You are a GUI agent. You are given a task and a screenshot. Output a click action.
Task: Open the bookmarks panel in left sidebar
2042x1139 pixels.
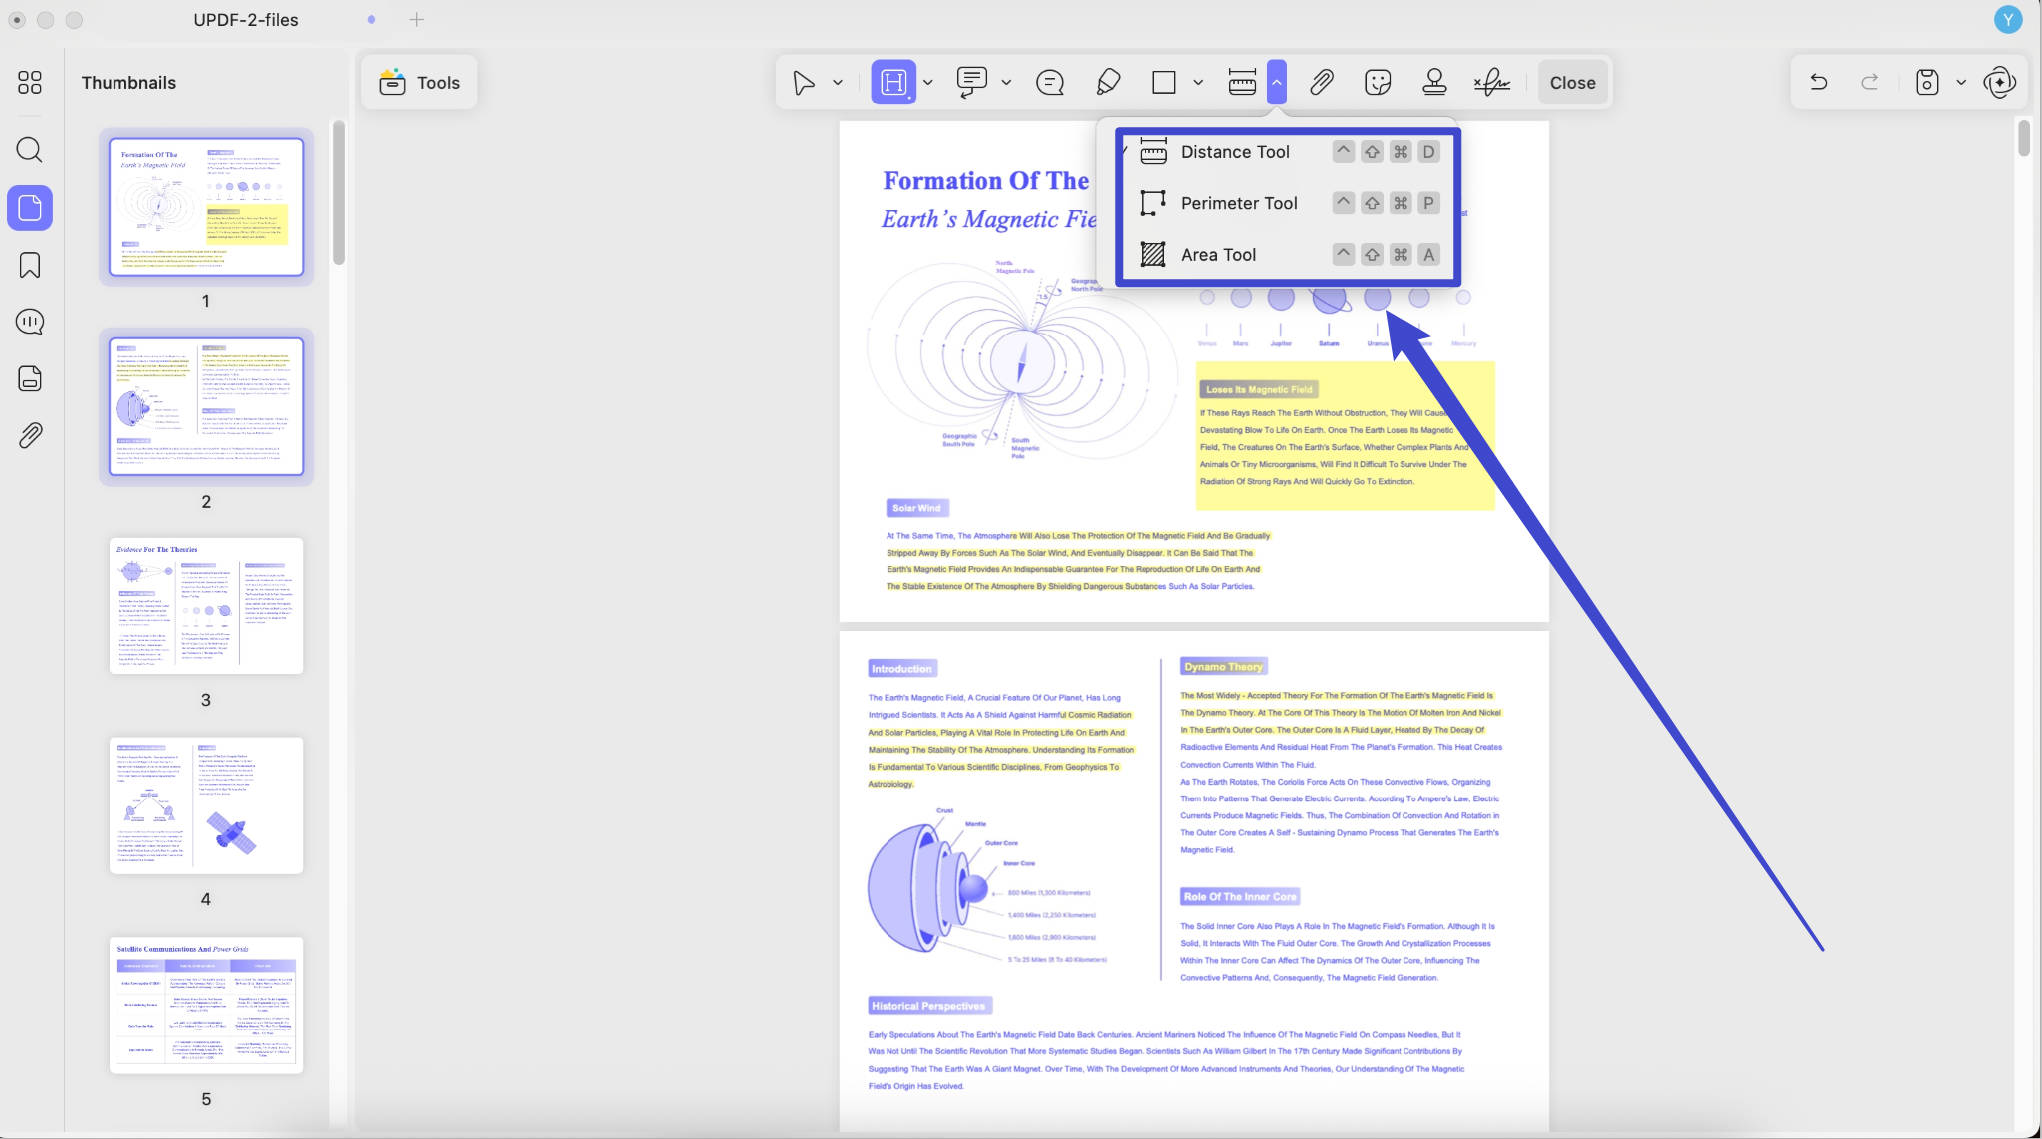(30, 265)
